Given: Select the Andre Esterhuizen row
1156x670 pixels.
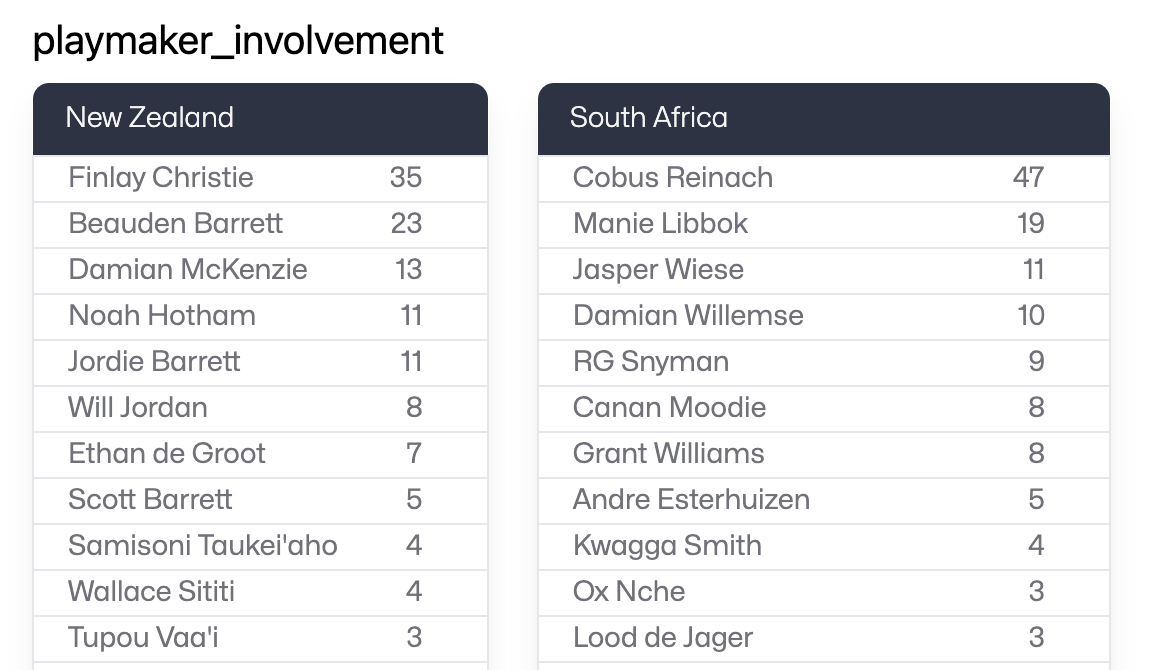Looking at the screenshot, I should 824,500.
